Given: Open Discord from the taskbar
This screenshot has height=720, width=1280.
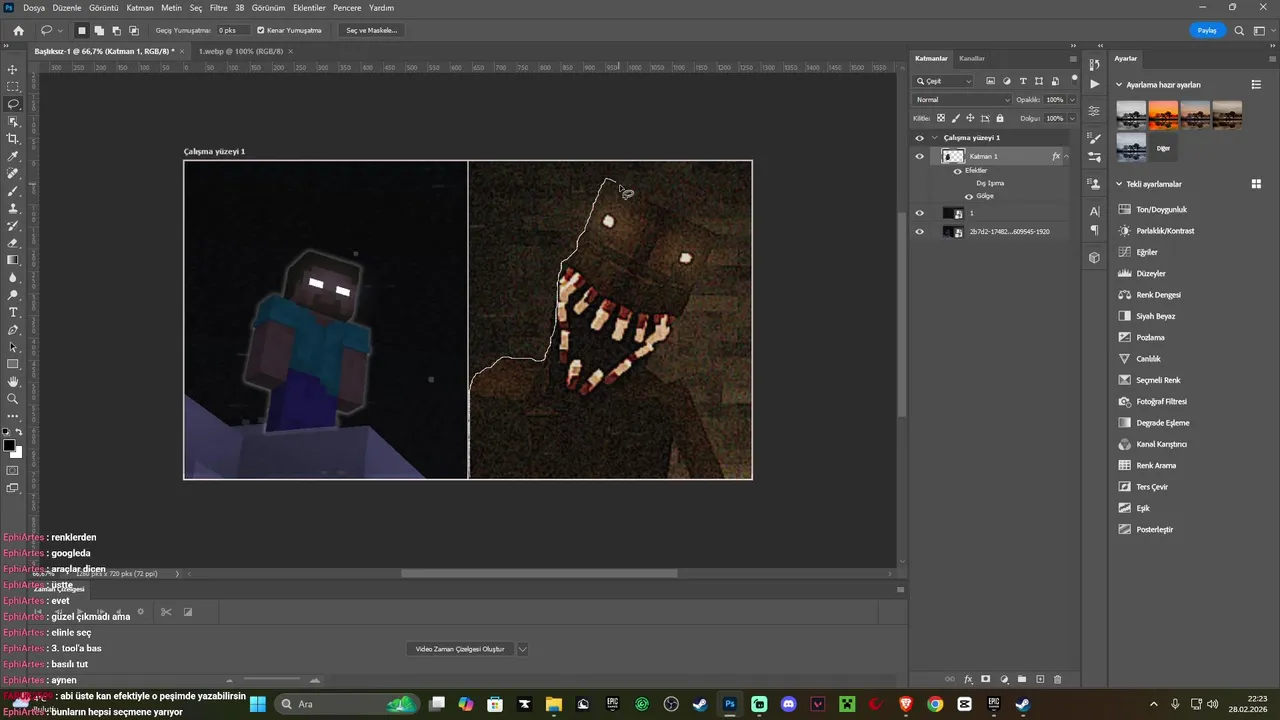Looking at the screenshot, I should tap(789, 704).
